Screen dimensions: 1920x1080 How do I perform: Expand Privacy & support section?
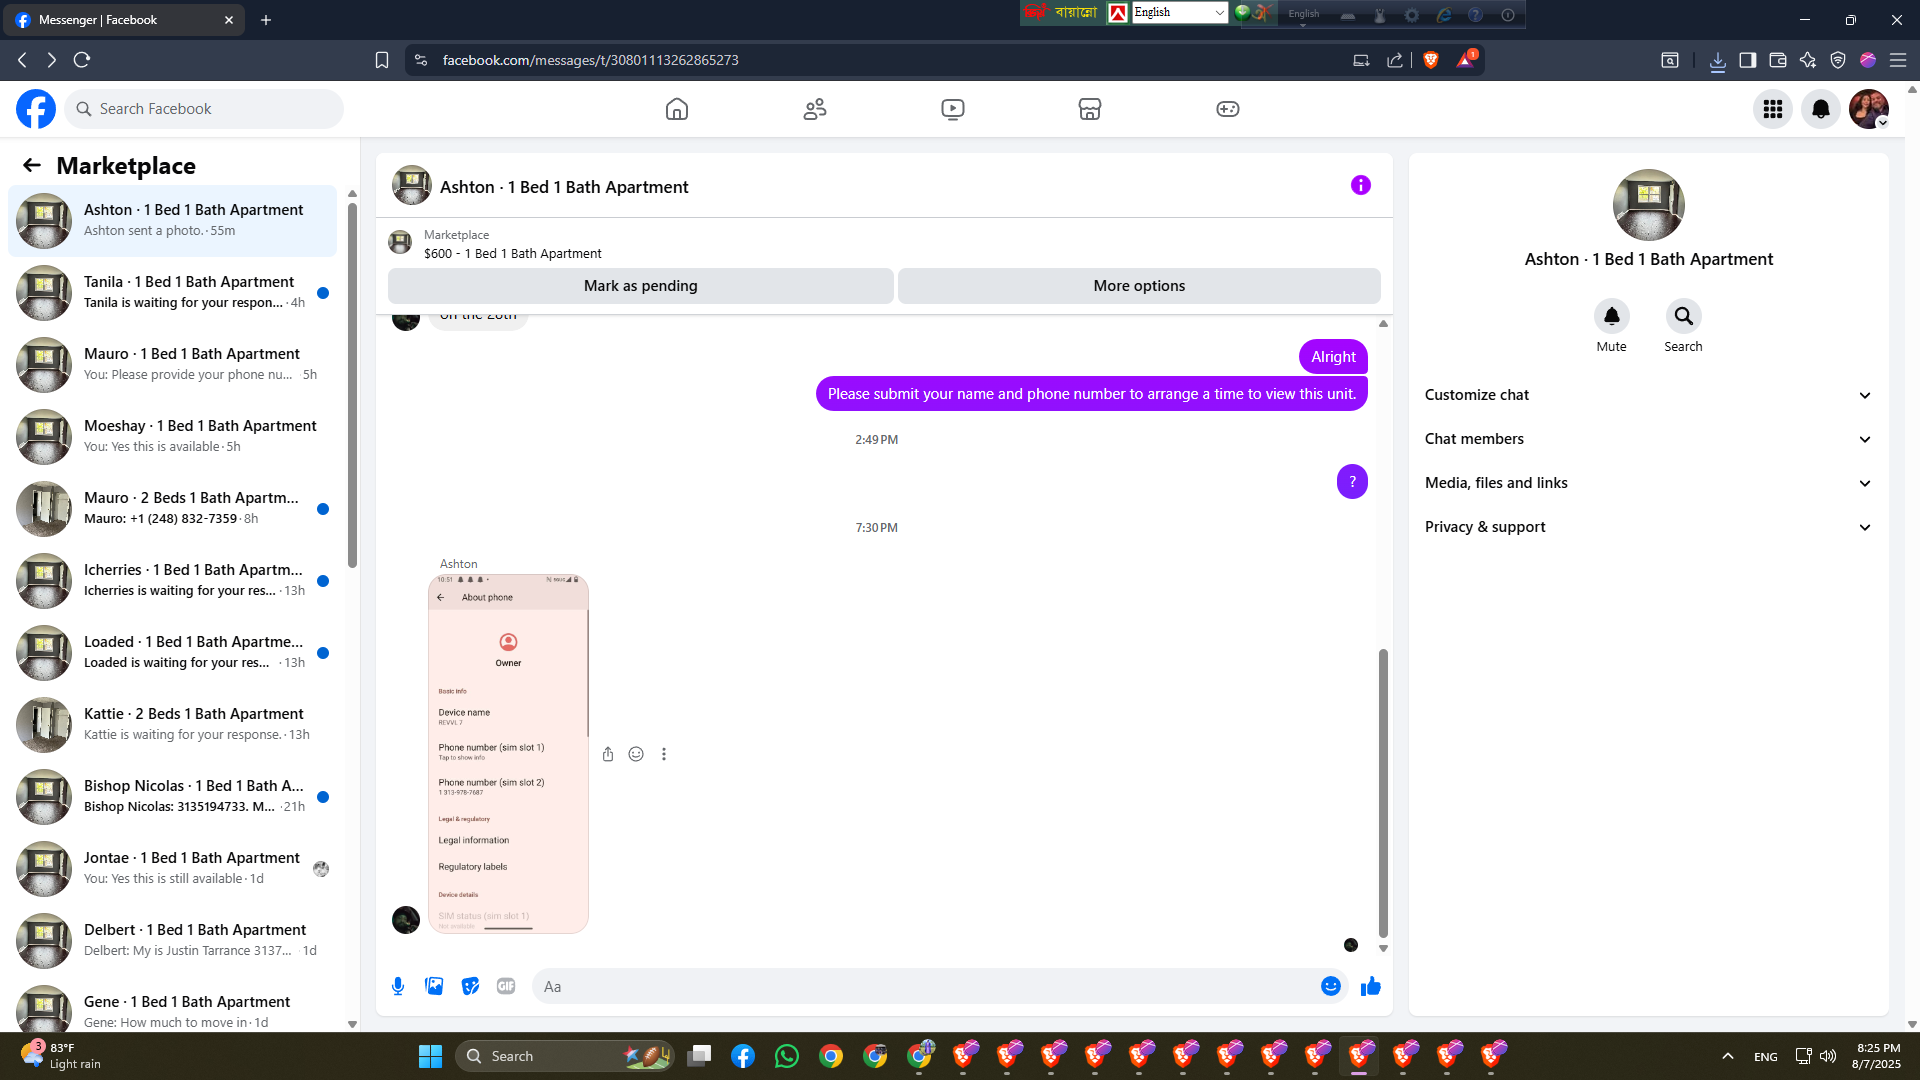1648,527
